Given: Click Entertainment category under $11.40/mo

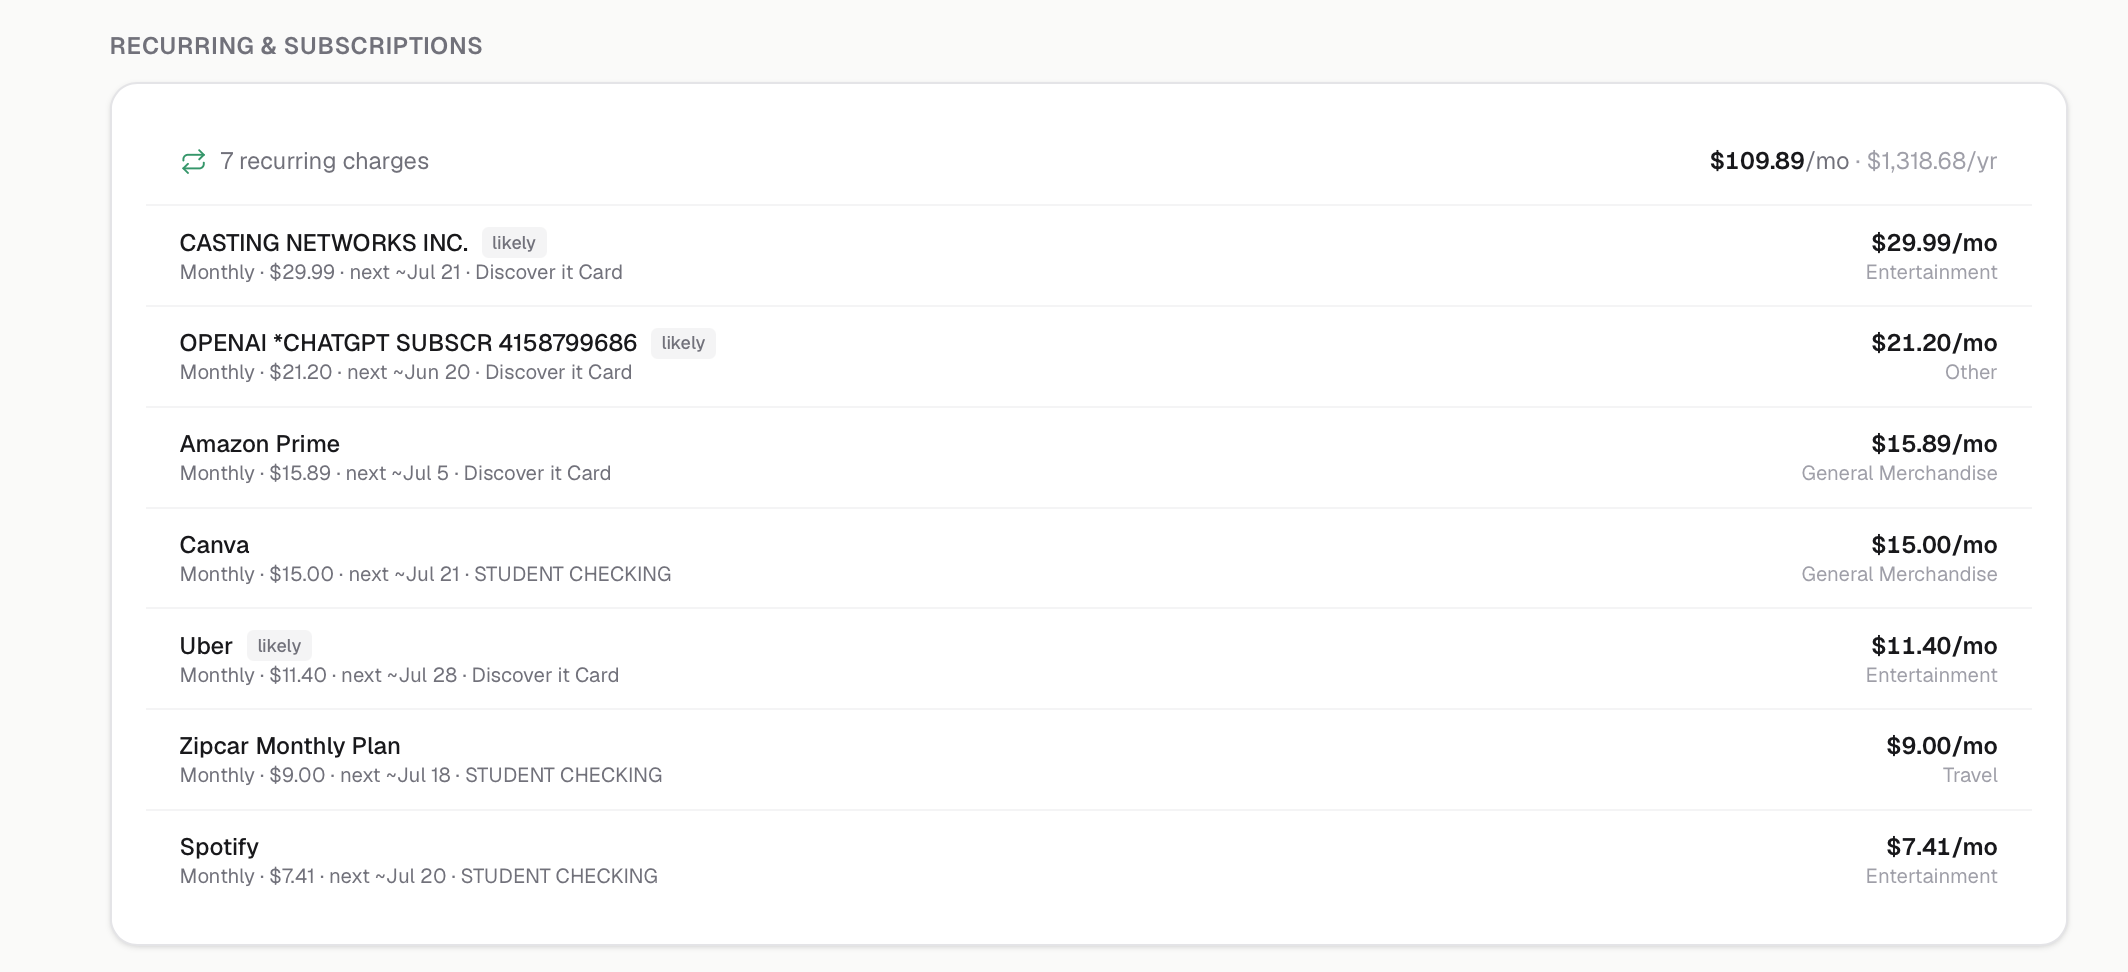Looking at the screenshot, I should point(1931,675).
